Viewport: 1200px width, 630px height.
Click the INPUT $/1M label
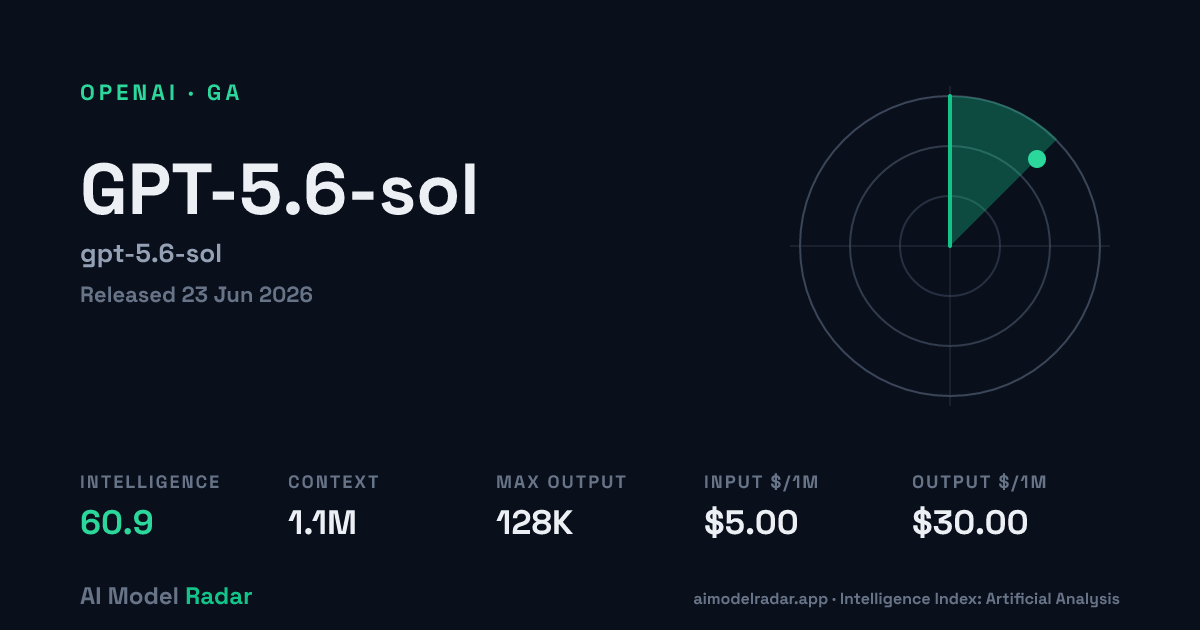(761, 482)
